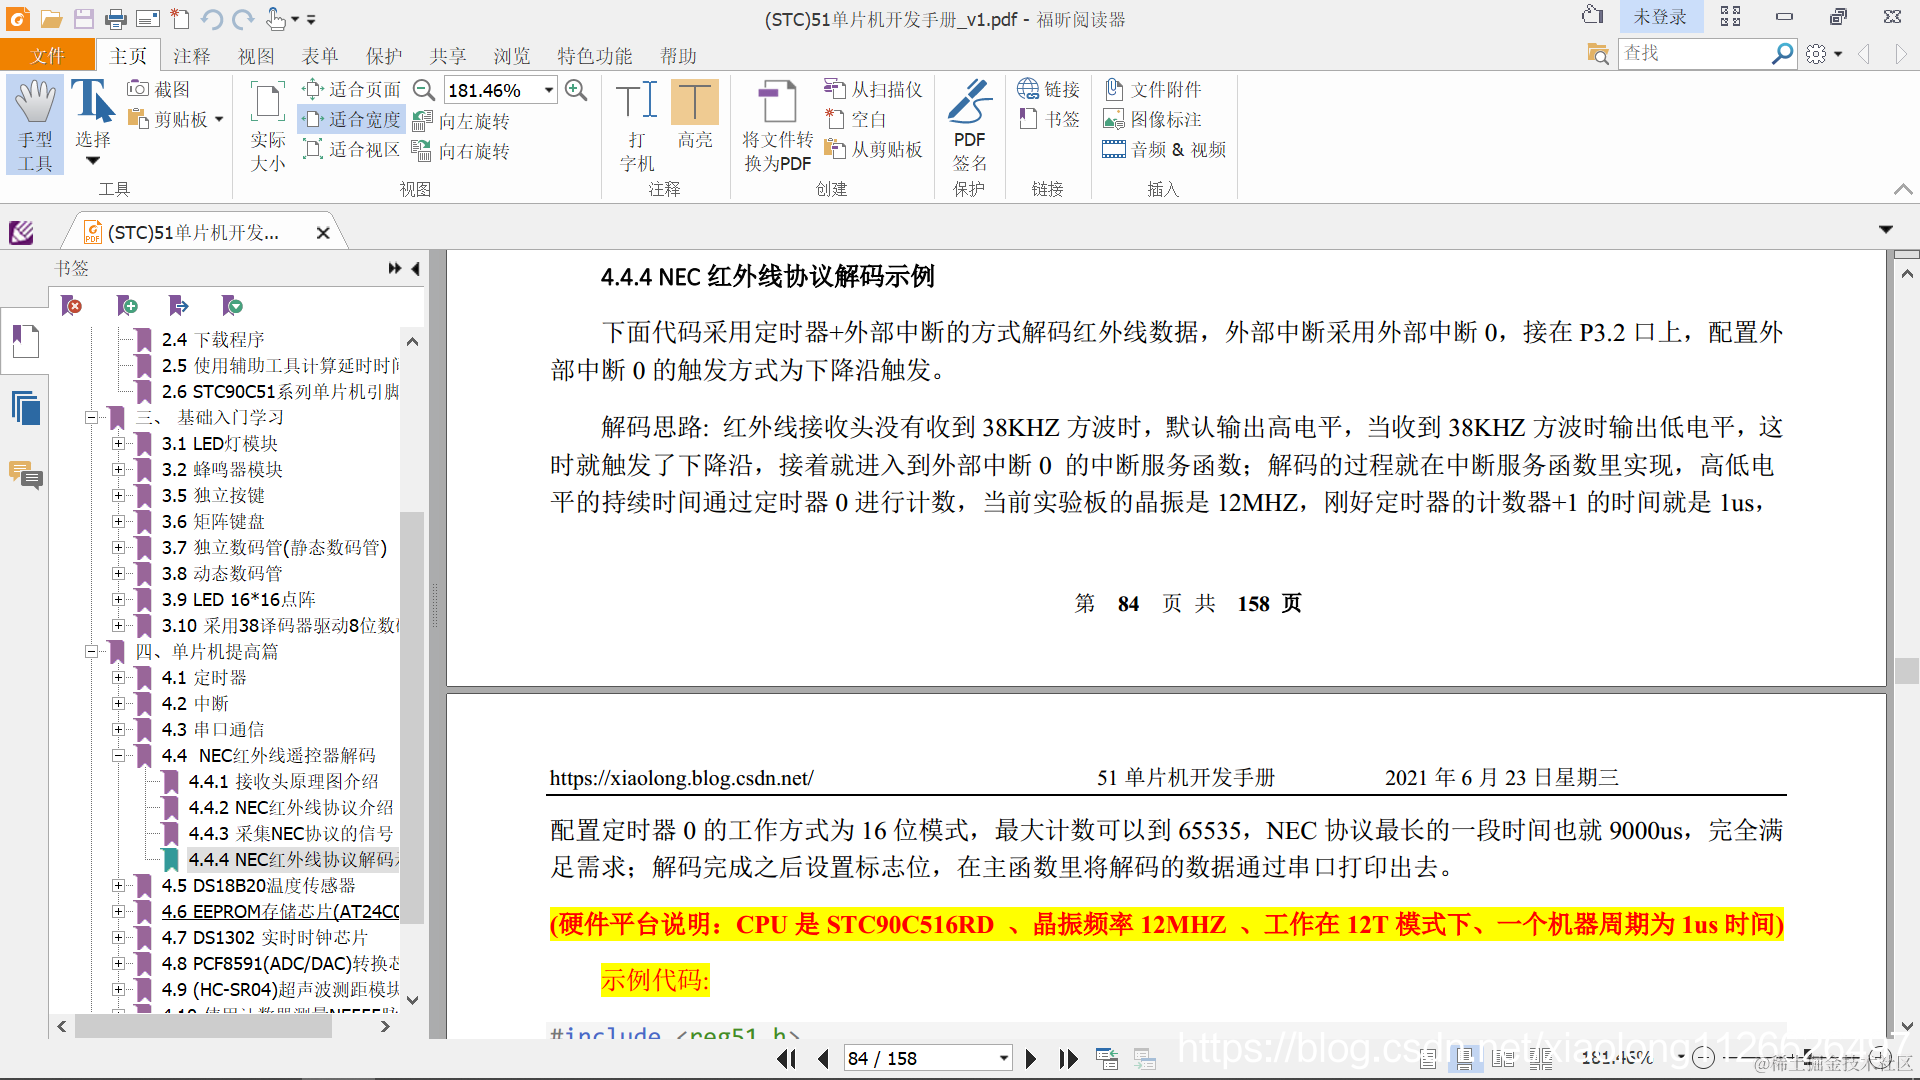Click the Snapshot (截图) icon

click(139, 89)
